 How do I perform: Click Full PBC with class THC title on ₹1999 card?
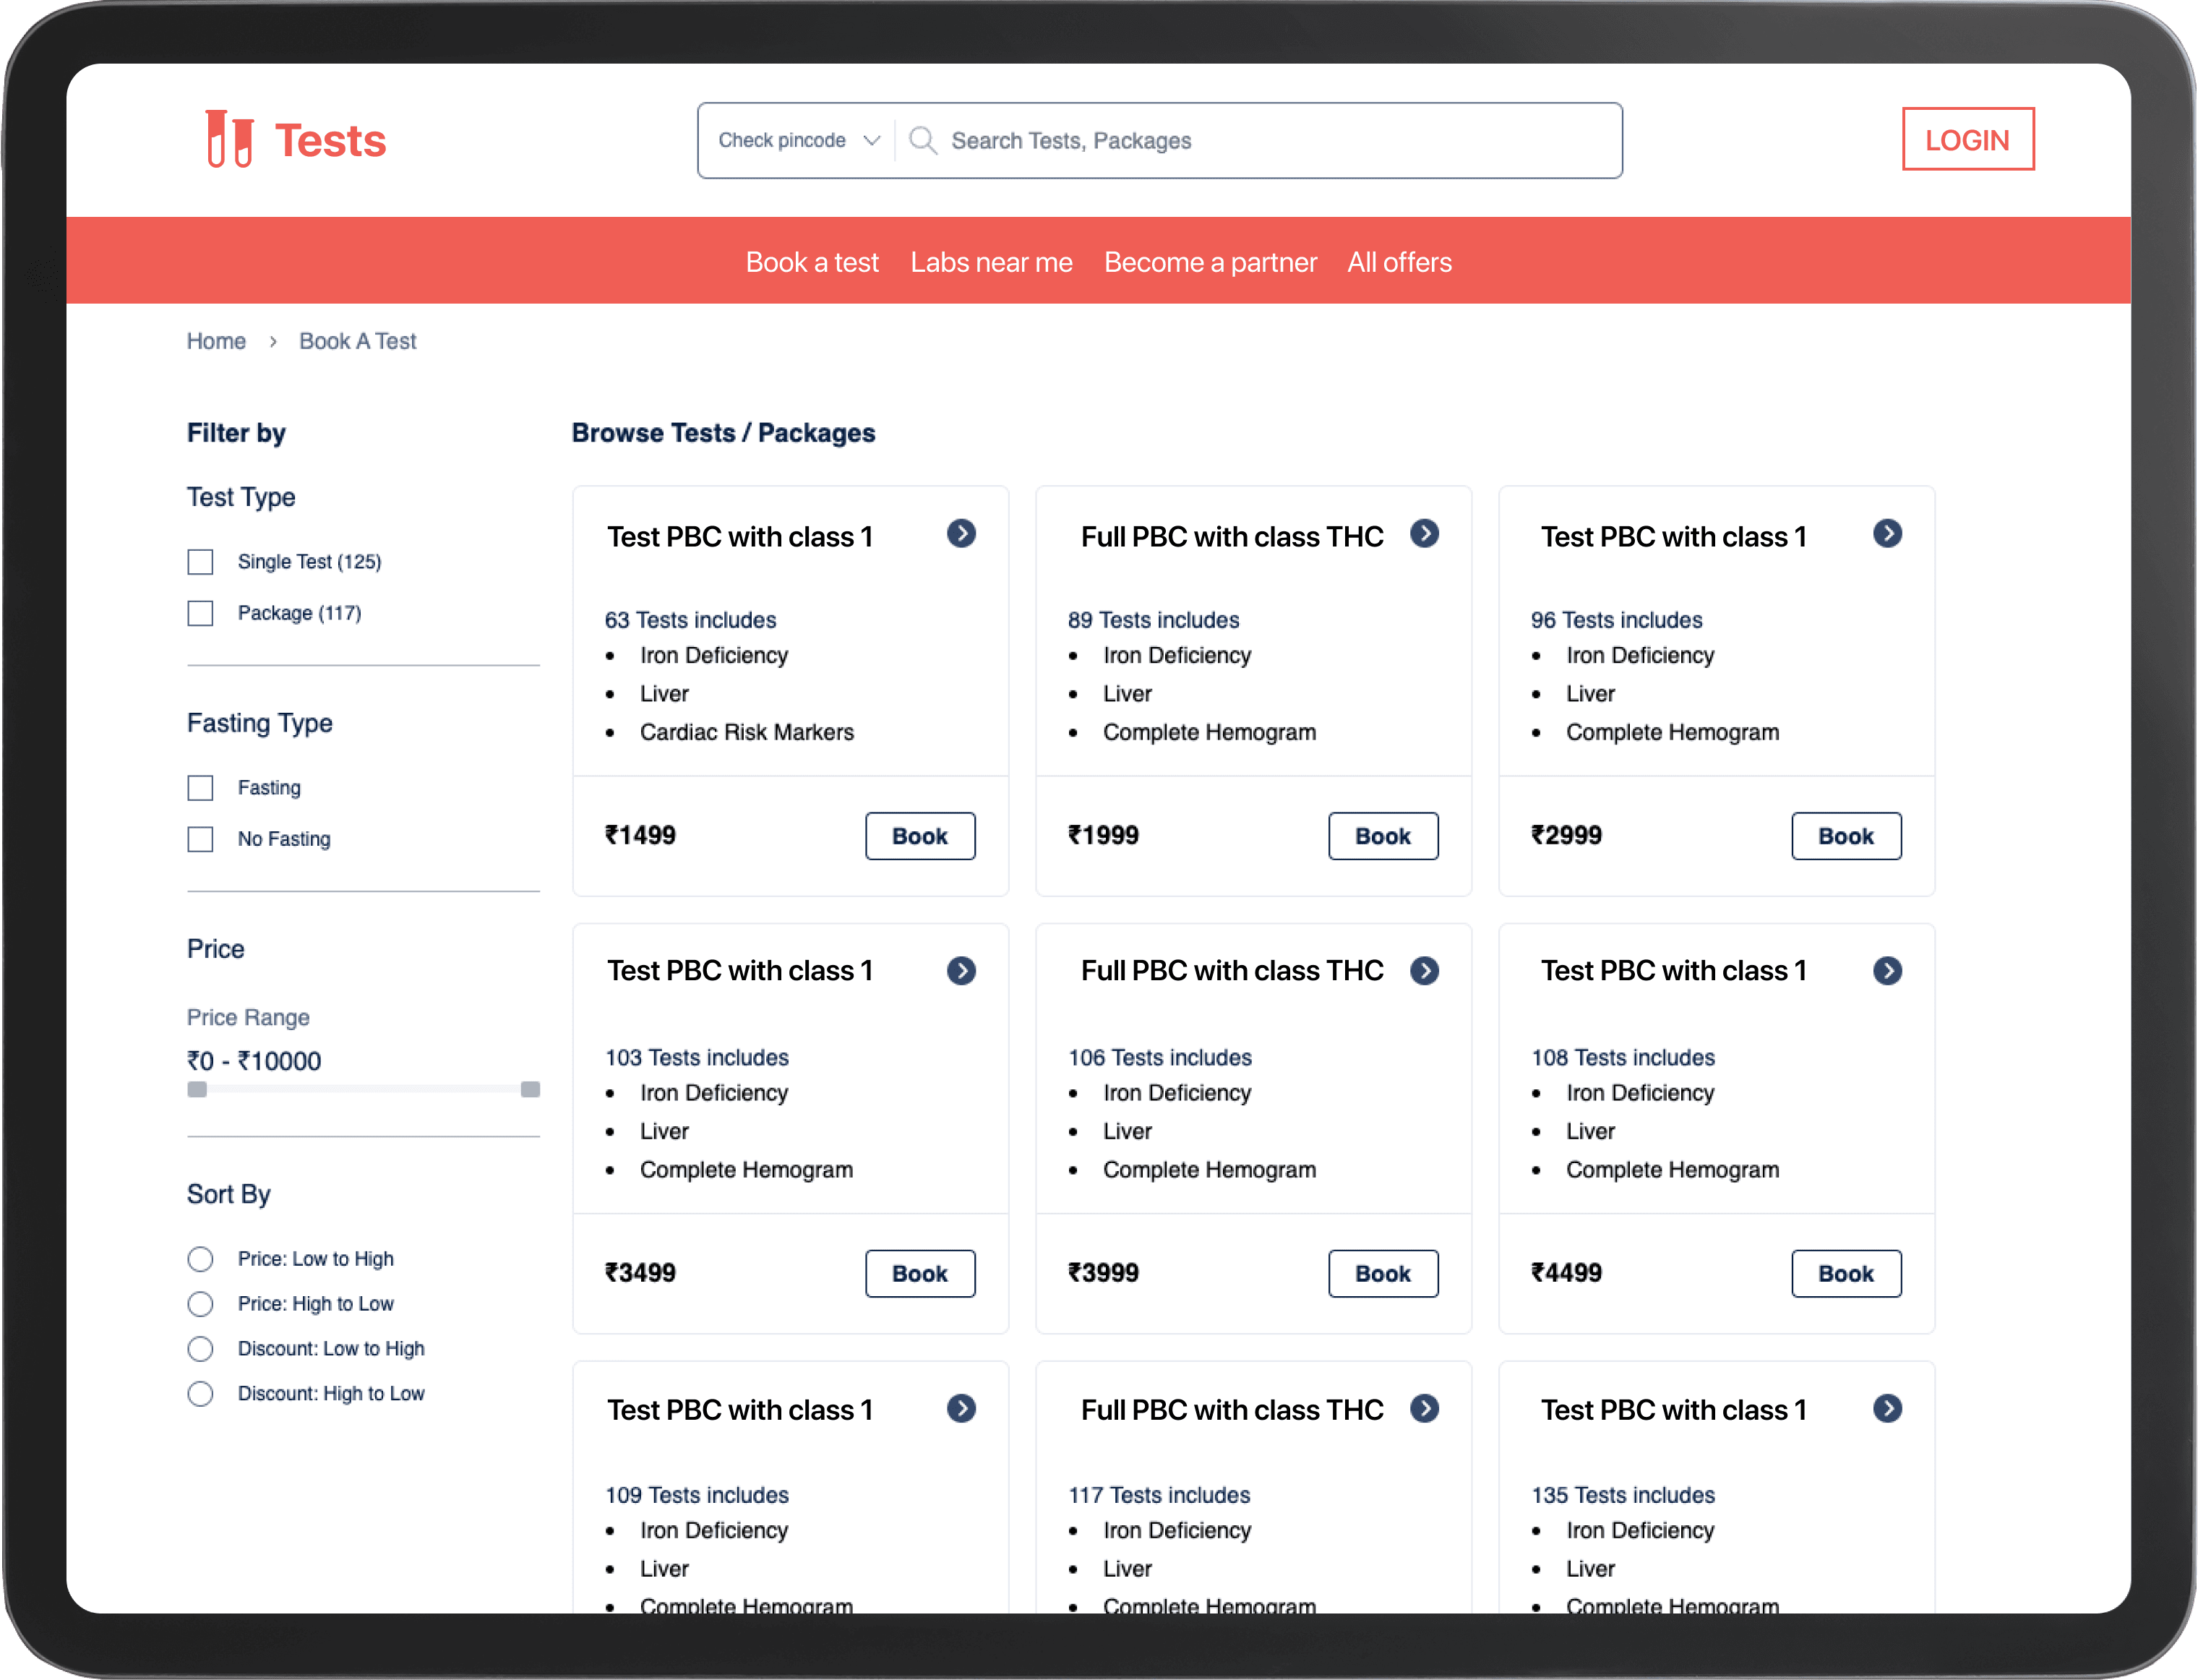pos(1232,537)
